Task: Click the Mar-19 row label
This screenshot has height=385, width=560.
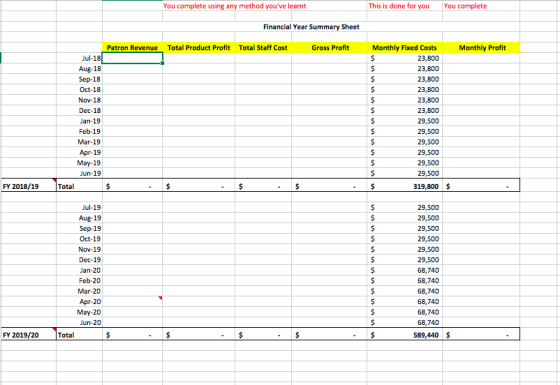Action: point(89,142)
